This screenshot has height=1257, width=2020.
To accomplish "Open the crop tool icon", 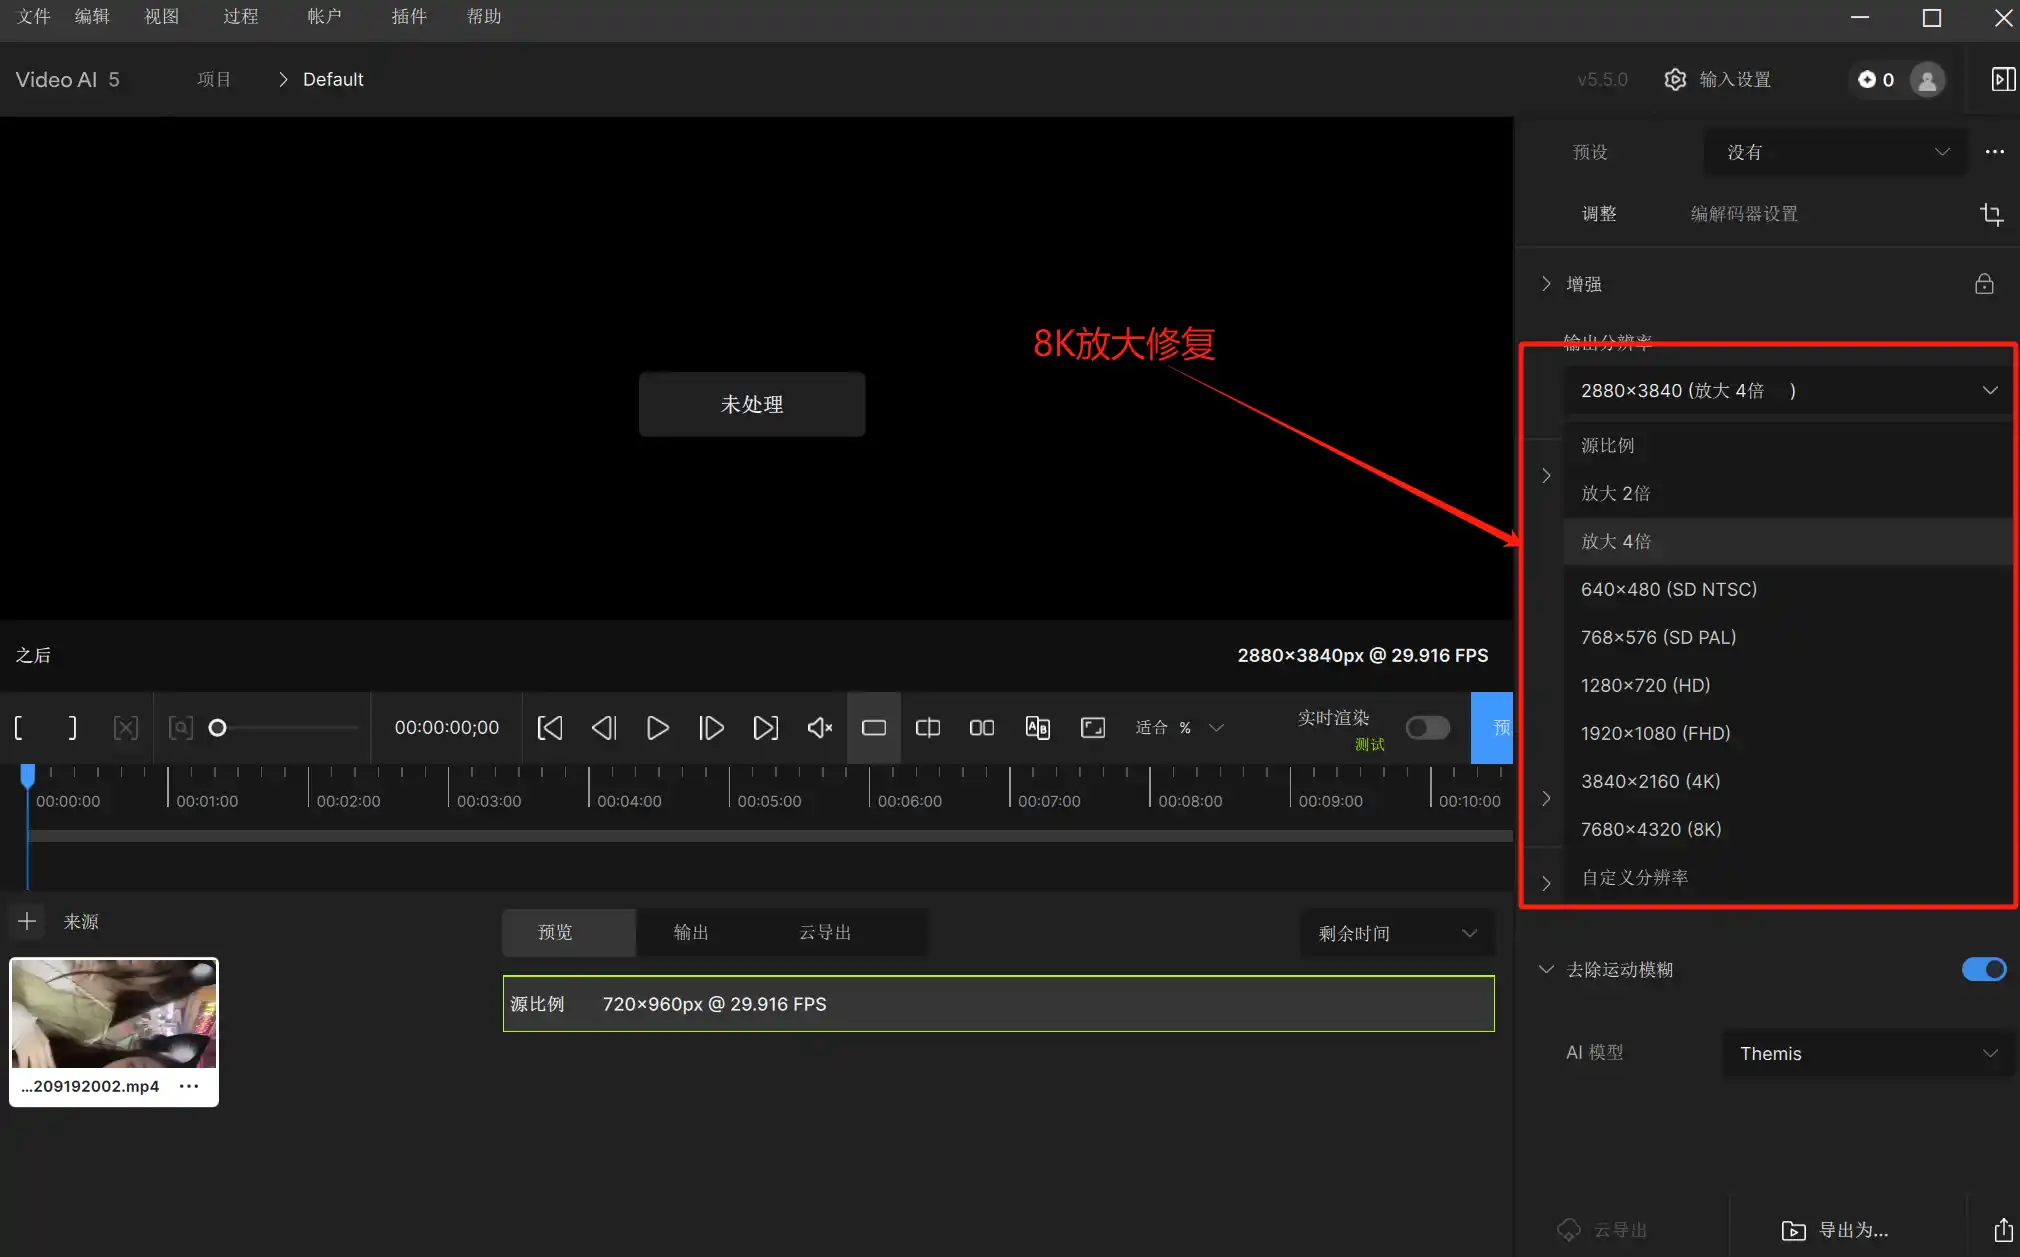I will (x=1991, y=214).
